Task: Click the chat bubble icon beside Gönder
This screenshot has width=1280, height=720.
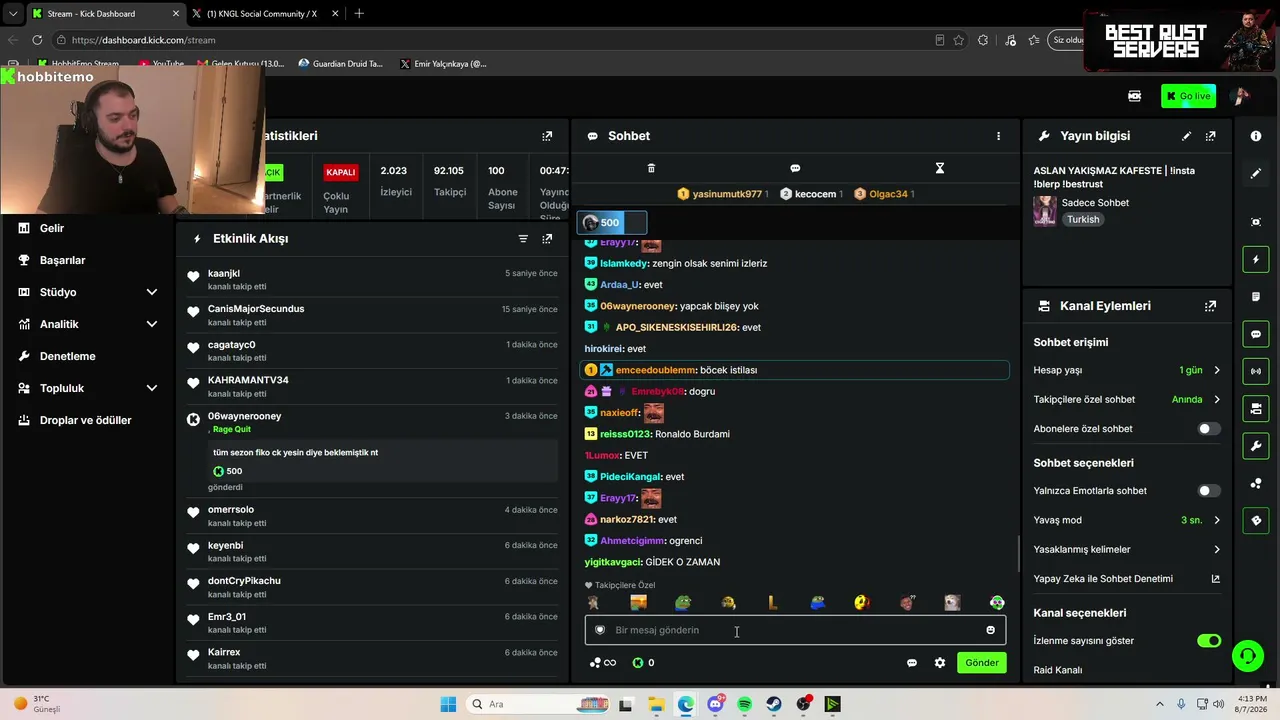Action: click(x=912, y=663)
